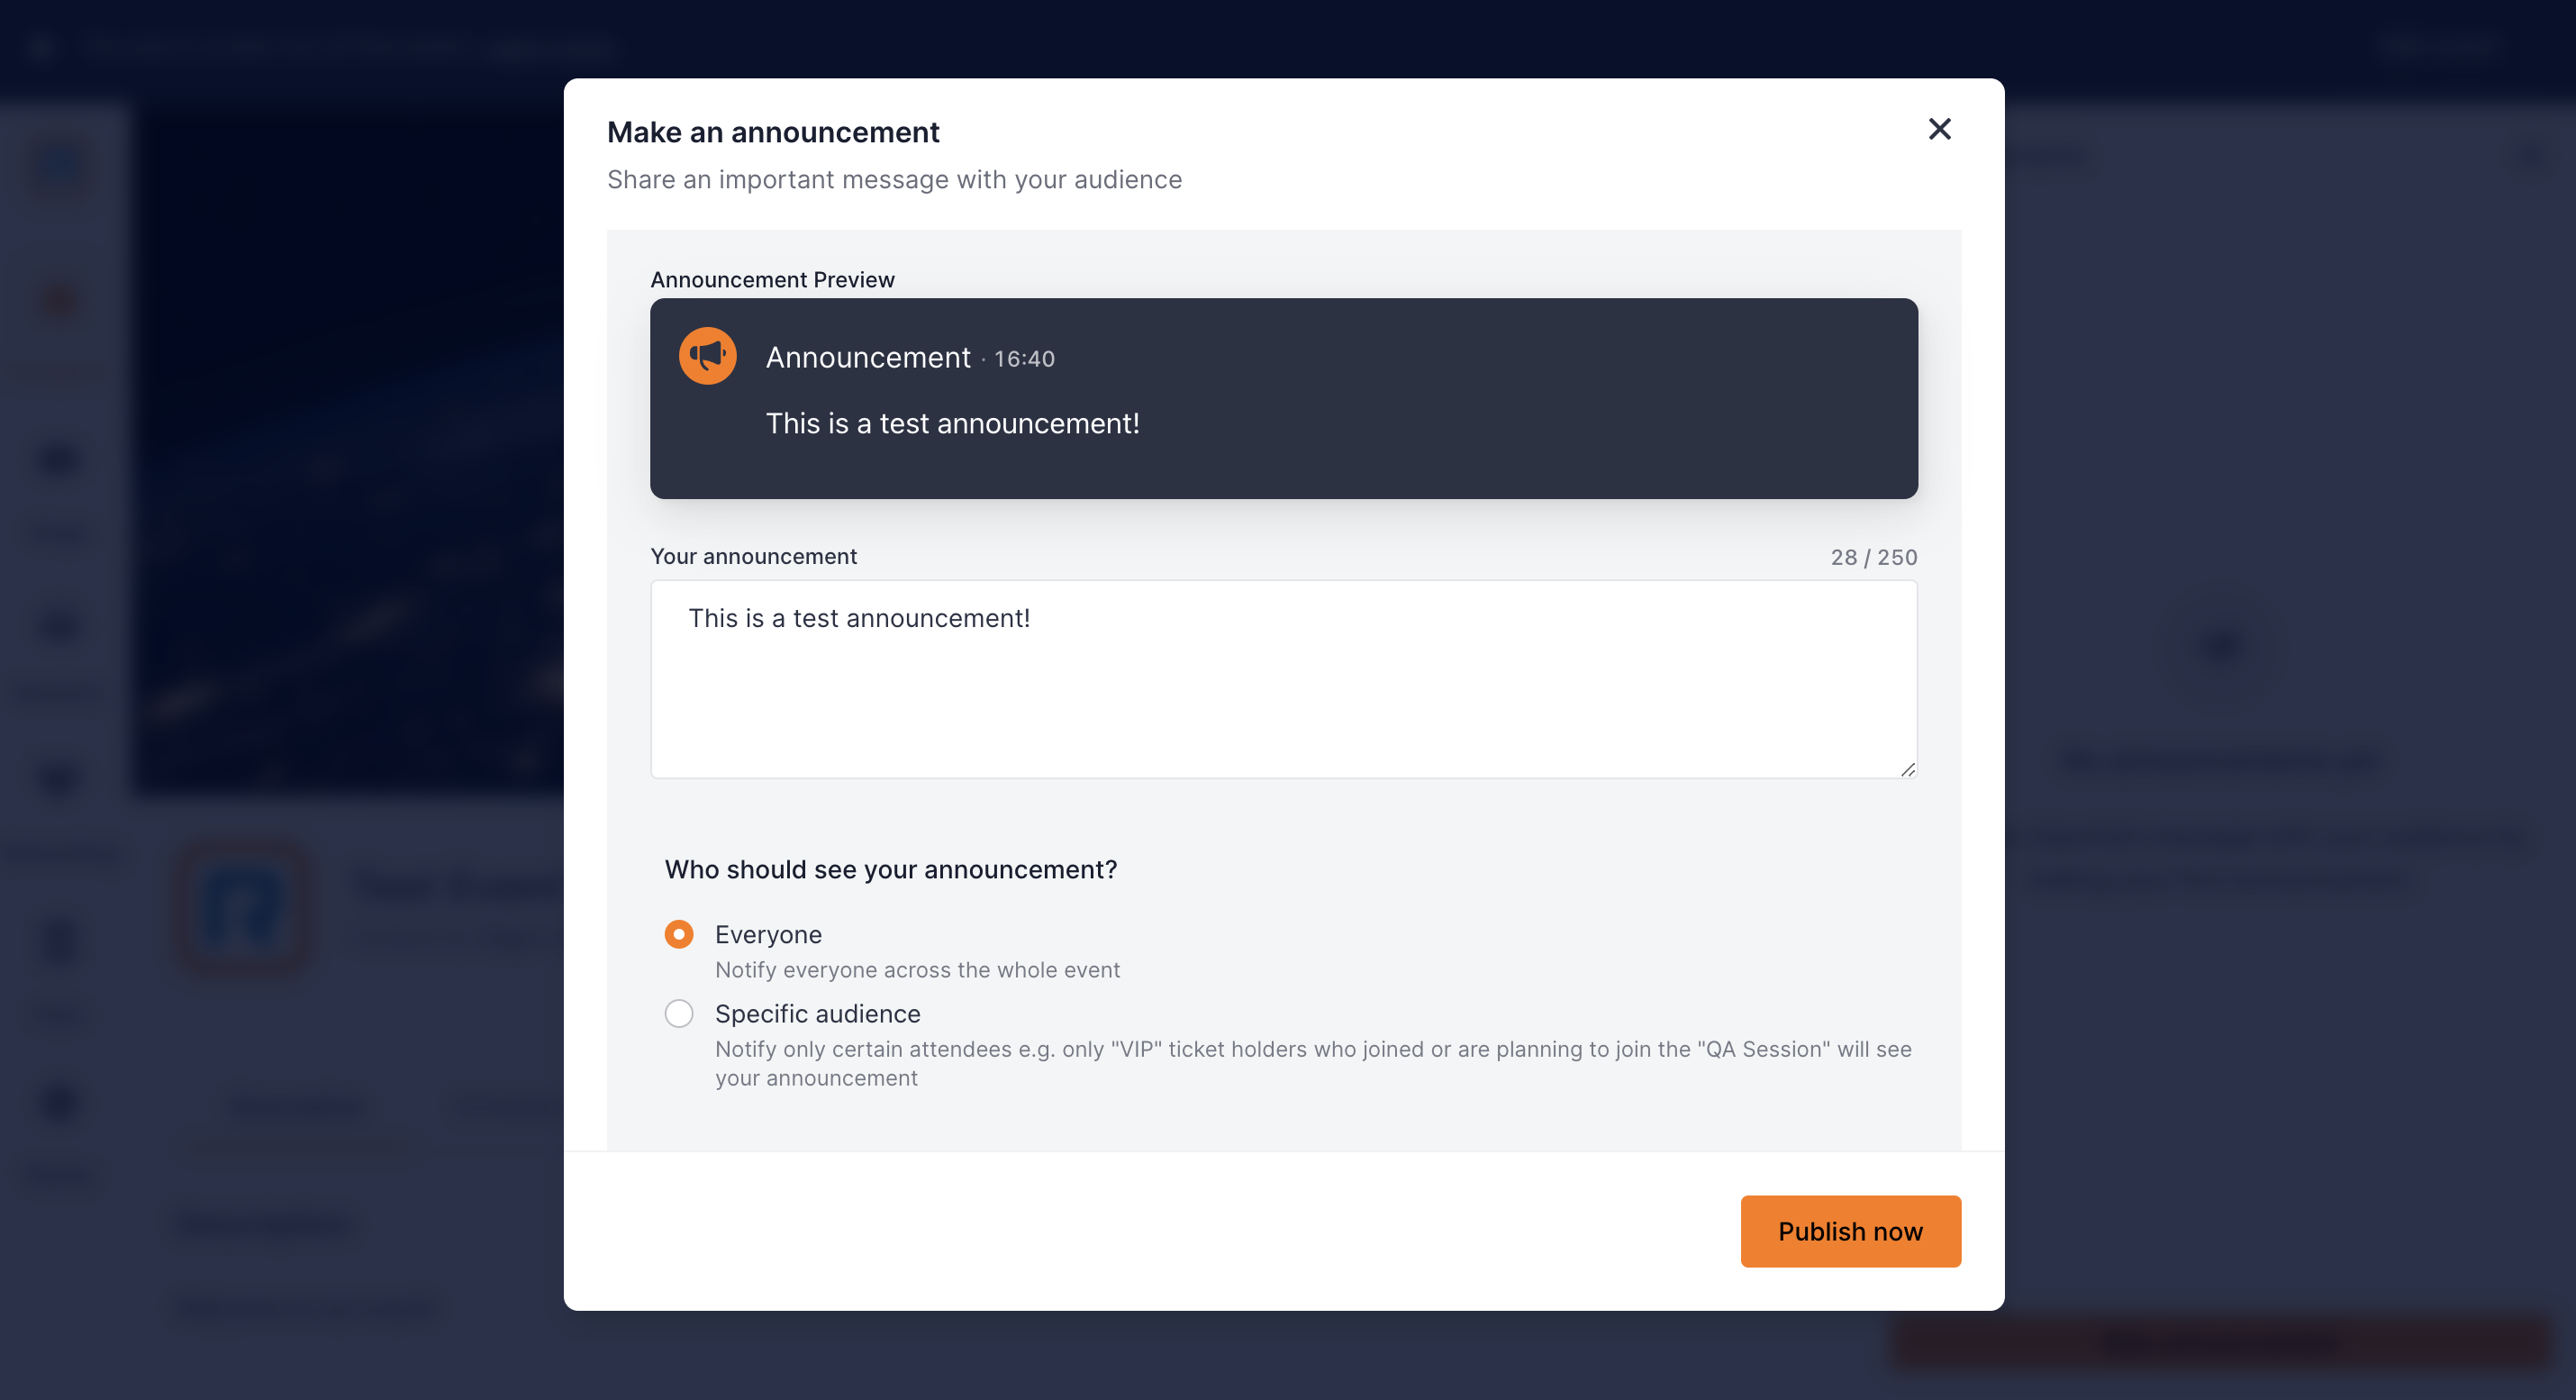Click the text area resize handle

pyautogui.click(x=1907, y=768)
